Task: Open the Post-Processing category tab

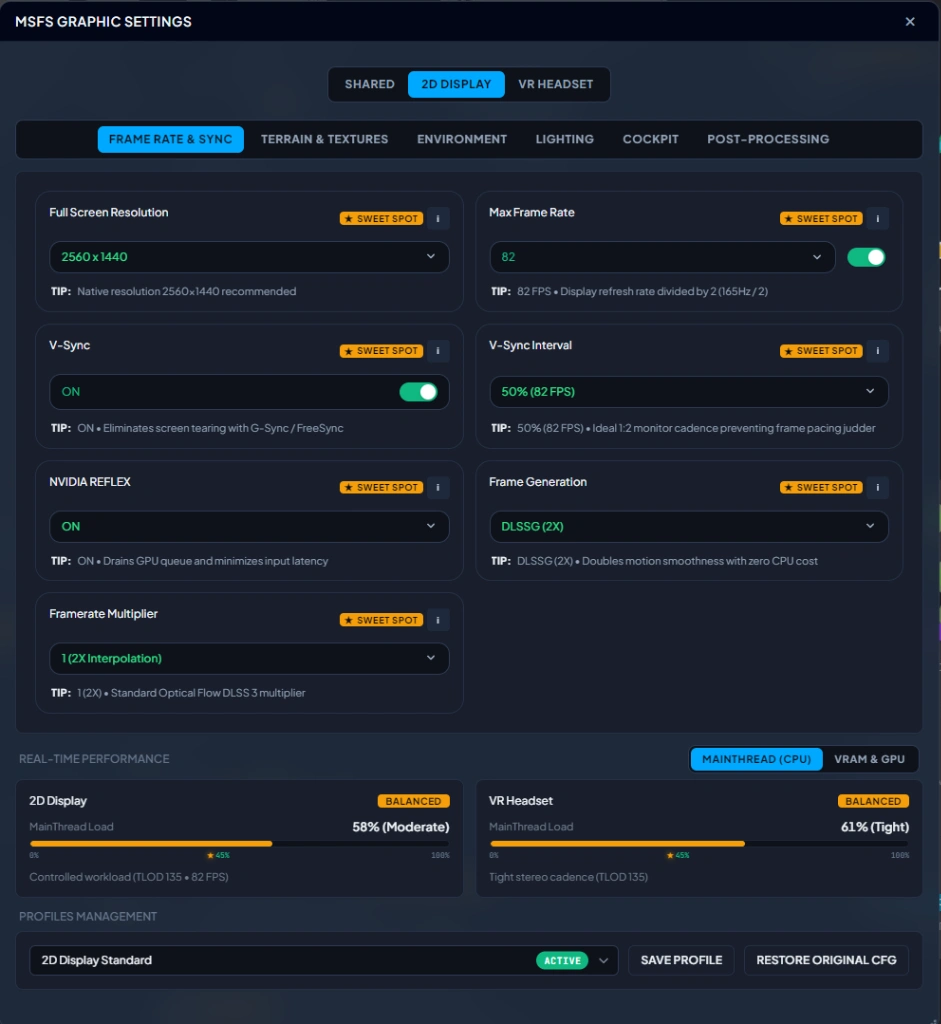Action: [768, 139]
